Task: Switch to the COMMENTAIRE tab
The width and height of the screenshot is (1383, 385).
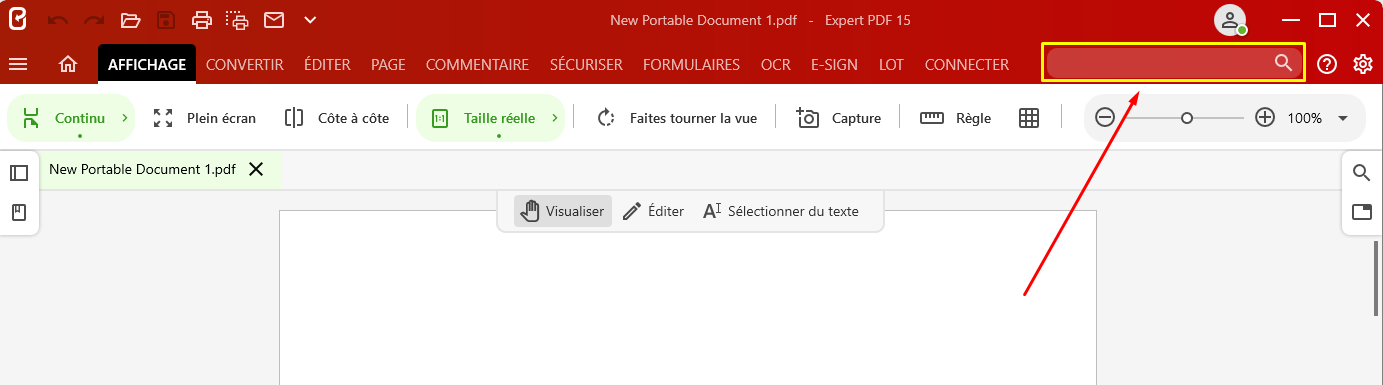Action: [x=477, y=64]
